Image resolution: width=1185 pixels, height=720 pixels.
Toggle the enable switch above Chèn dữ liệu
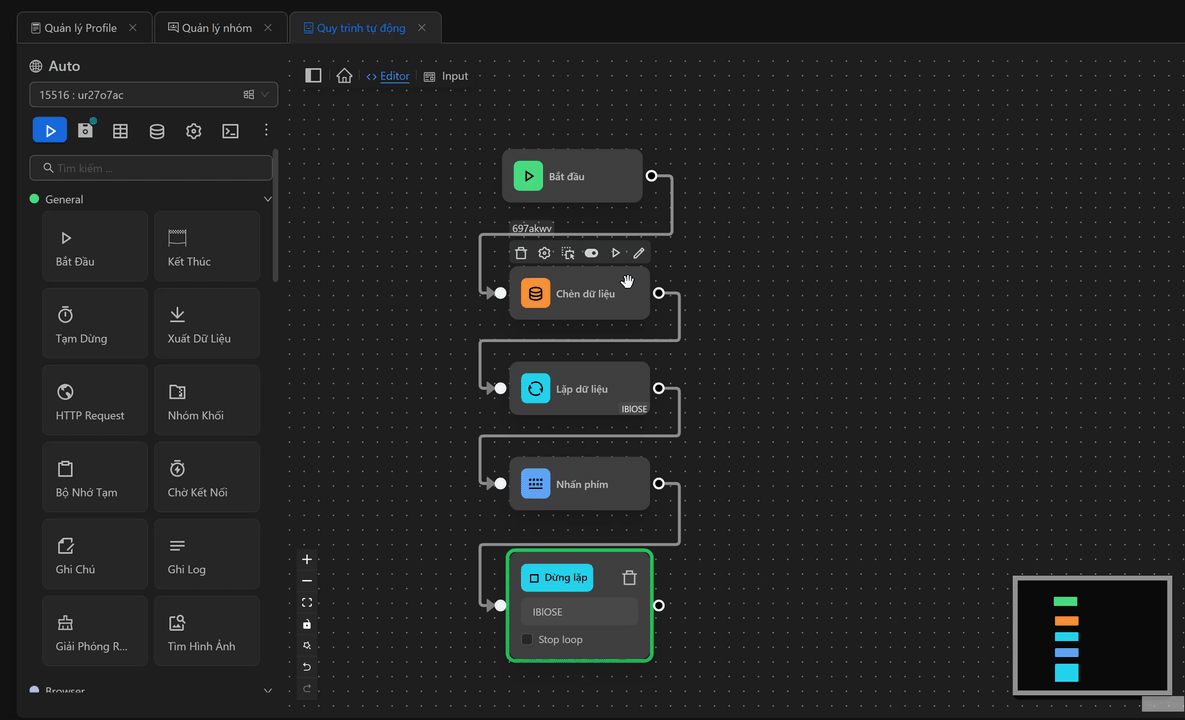[591, 253]
